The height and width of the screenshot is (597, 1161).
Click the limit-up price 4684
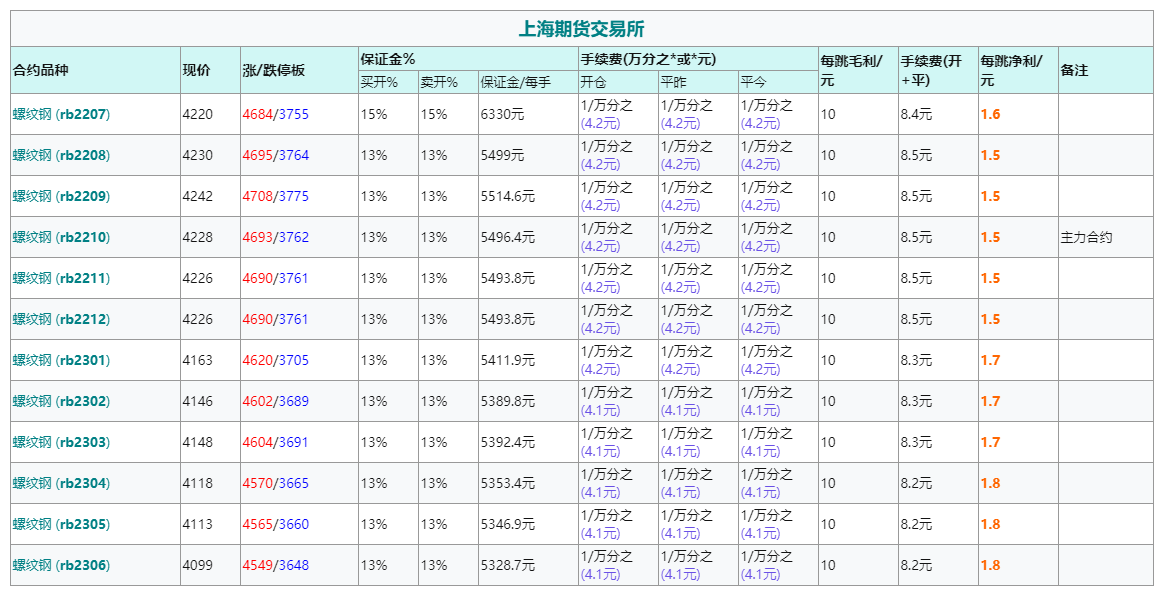[258, 114]
